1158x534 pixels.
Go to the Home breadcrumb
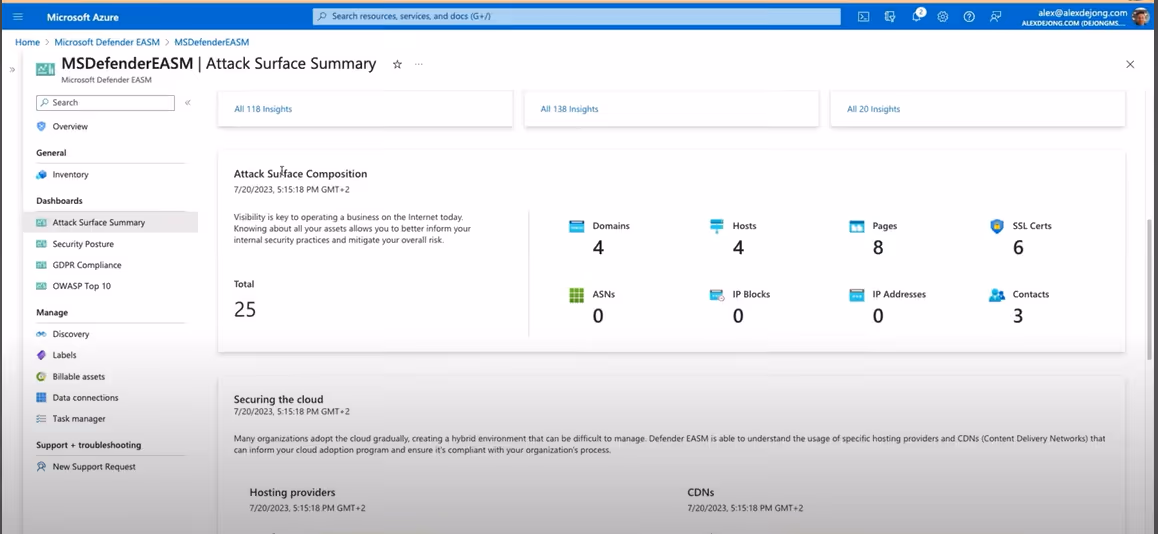click(27, 42)
